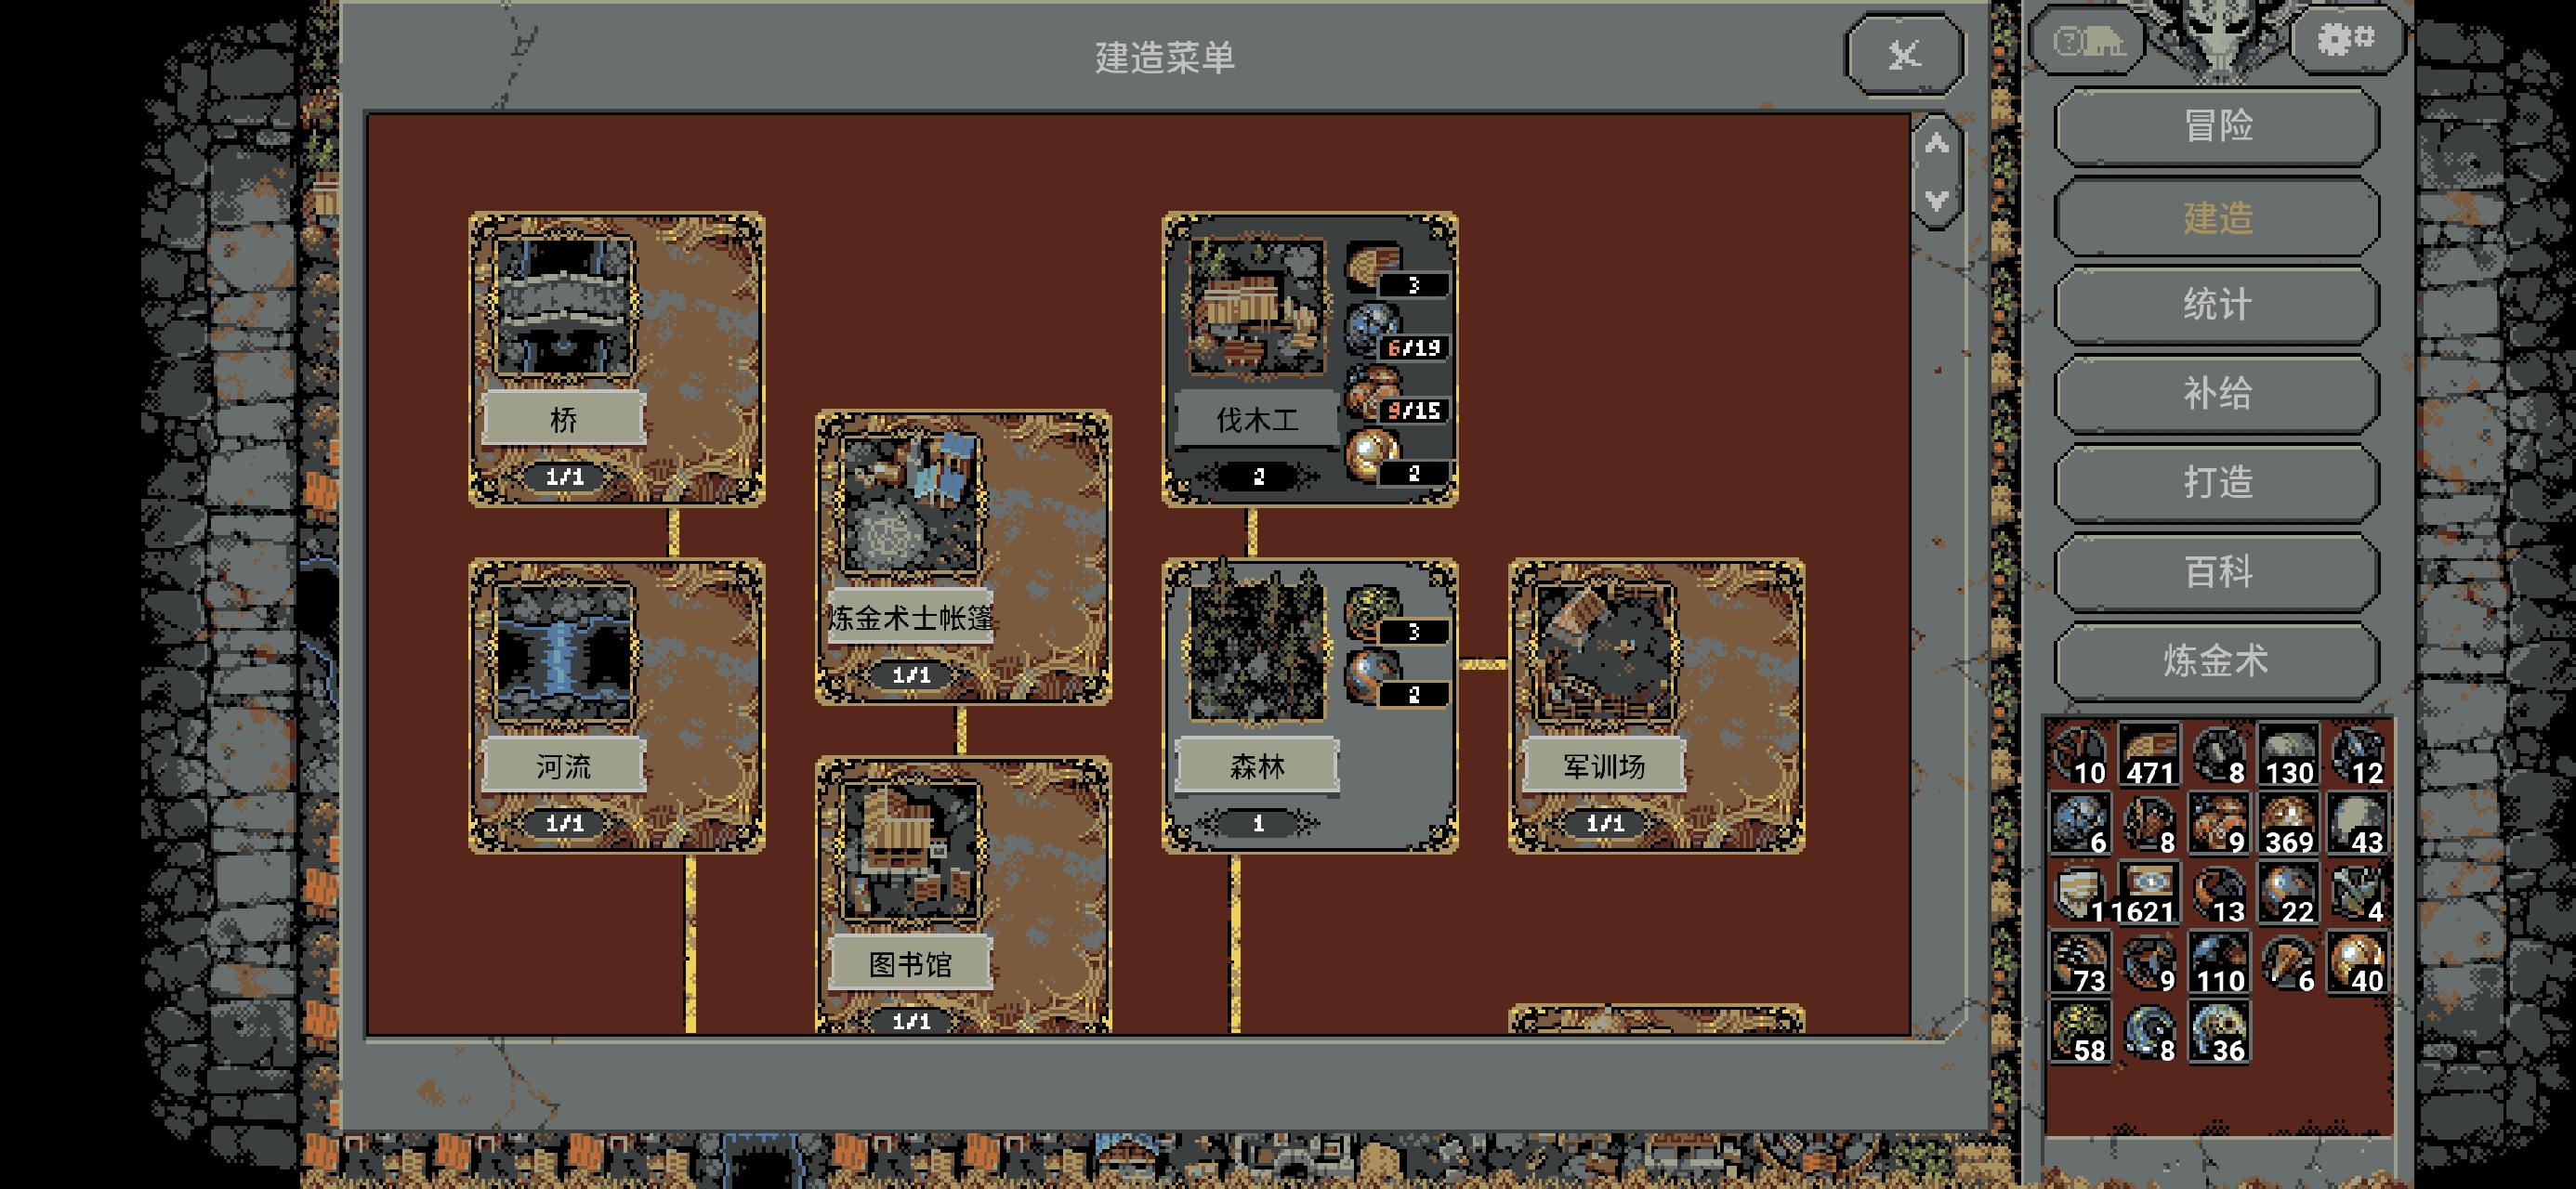Image resolution: width=2576 pixels, height=1189 pixels.
Task: Select the 炼金术士帐篷 building card
Action: [x=963, y=557]
